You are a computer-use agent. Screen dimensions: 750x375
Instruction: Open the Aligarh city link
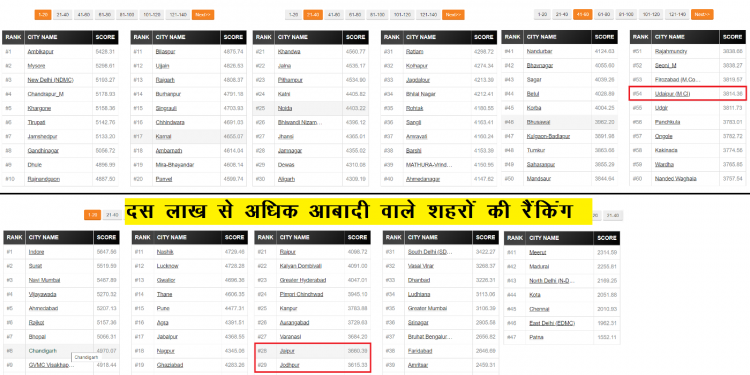click(287, 179)
